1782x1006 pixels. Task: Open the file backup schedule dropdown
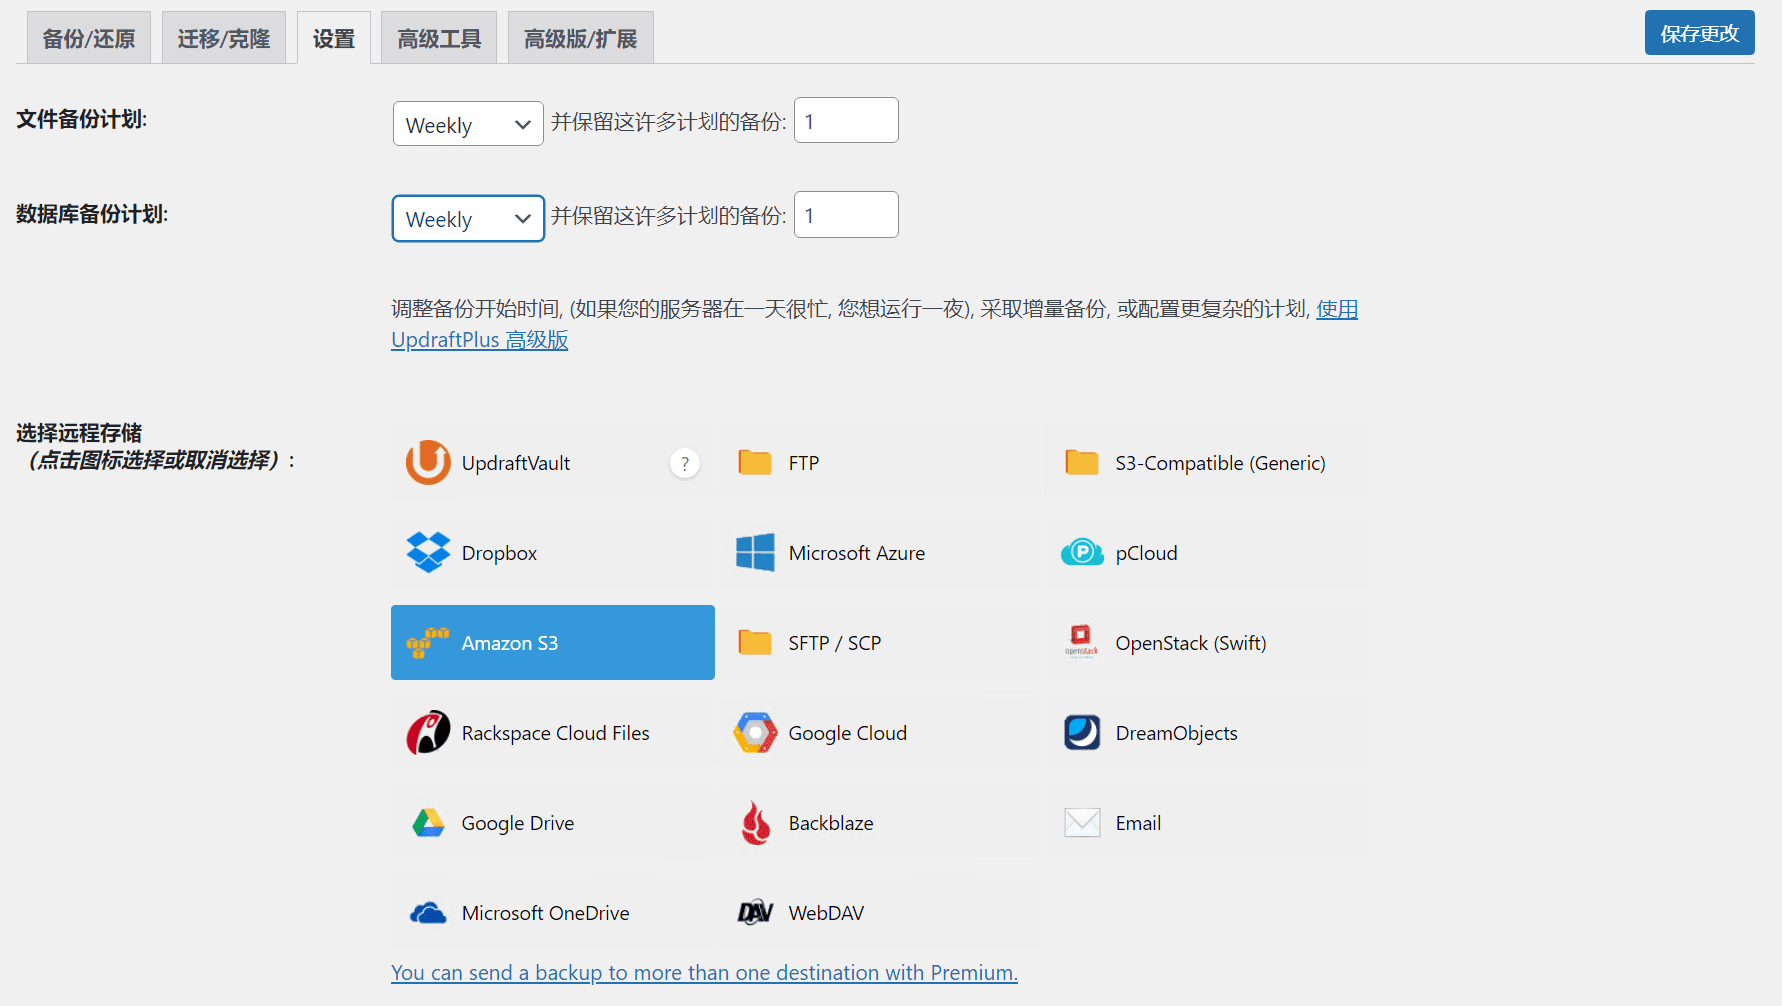(468, 123)
